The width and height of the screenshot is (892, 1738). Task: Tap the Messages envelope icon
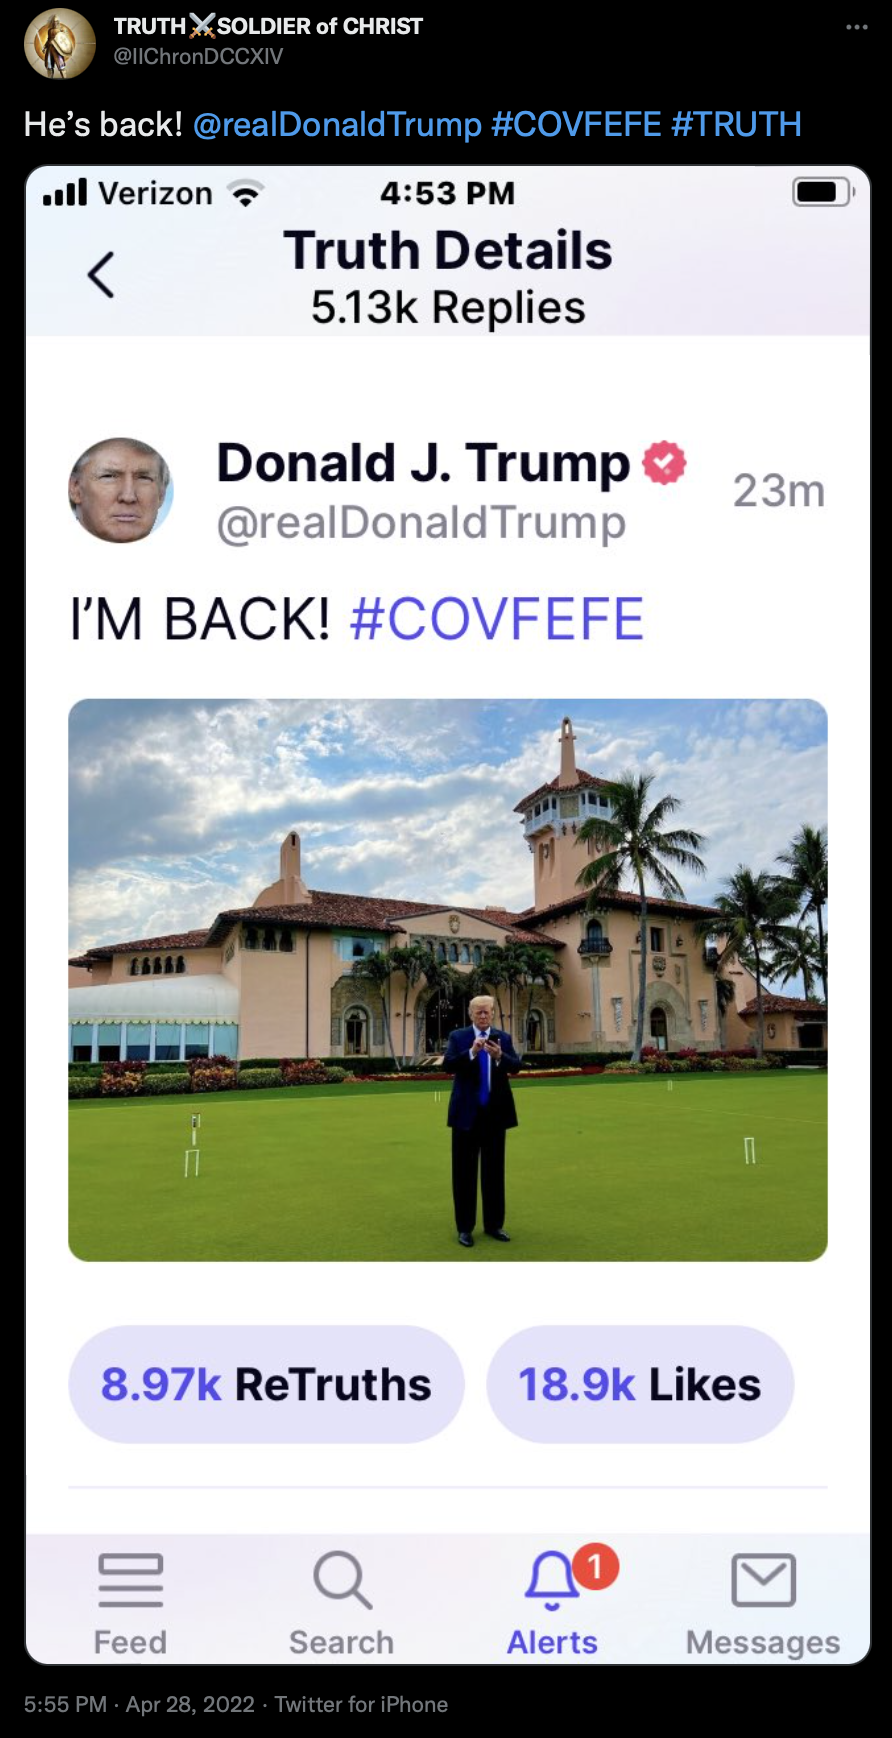tap(764, 1580)
